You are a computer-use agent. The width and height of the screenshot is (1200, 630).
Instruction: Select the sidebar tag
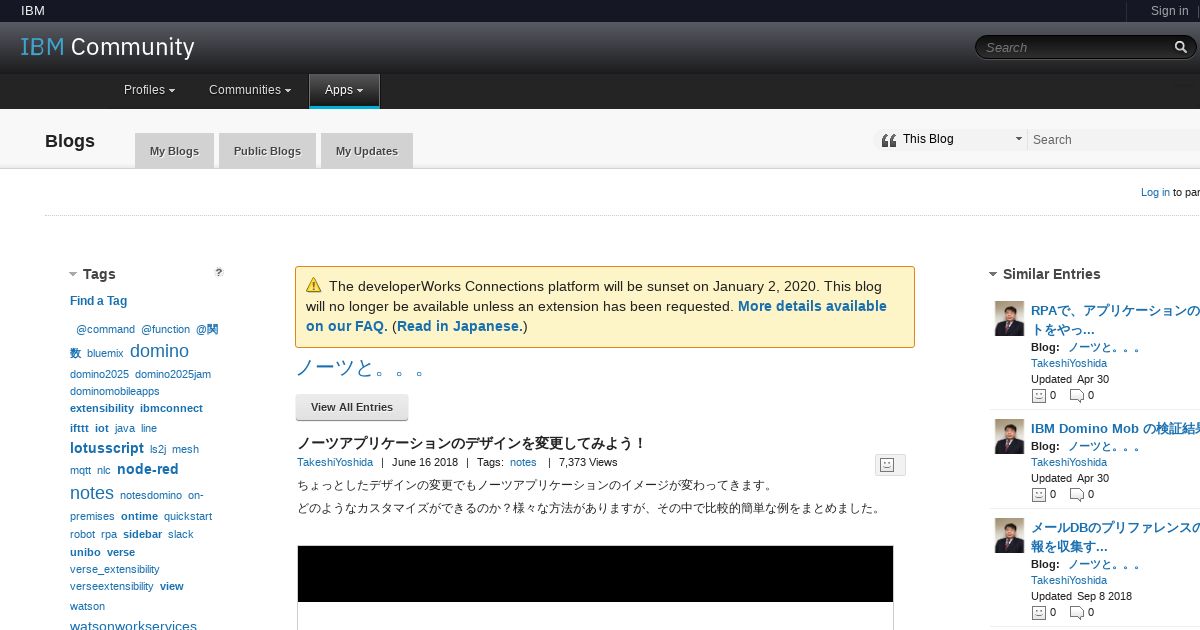[142, 534]
